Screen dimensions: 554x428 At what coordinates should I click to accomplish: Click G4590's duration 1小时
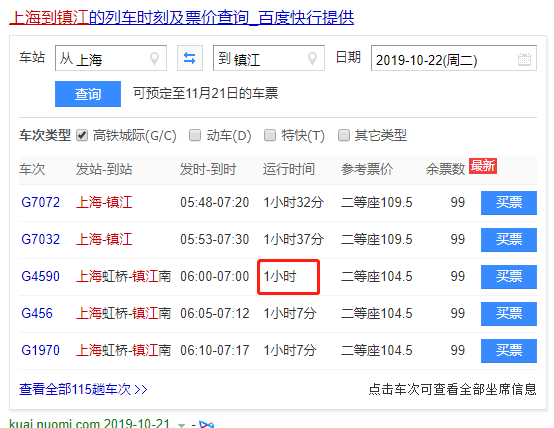280,276
